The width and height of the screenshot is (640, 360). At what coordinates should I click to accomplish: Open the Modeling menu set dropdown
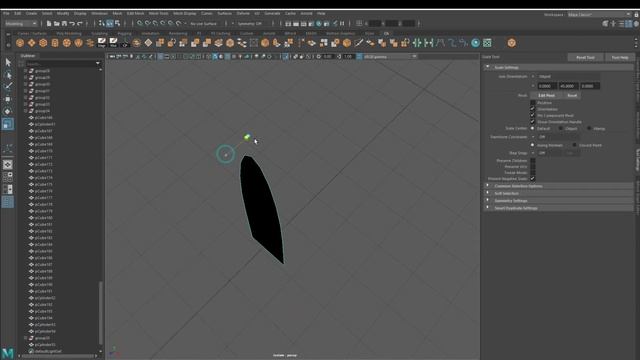(21, 24)
